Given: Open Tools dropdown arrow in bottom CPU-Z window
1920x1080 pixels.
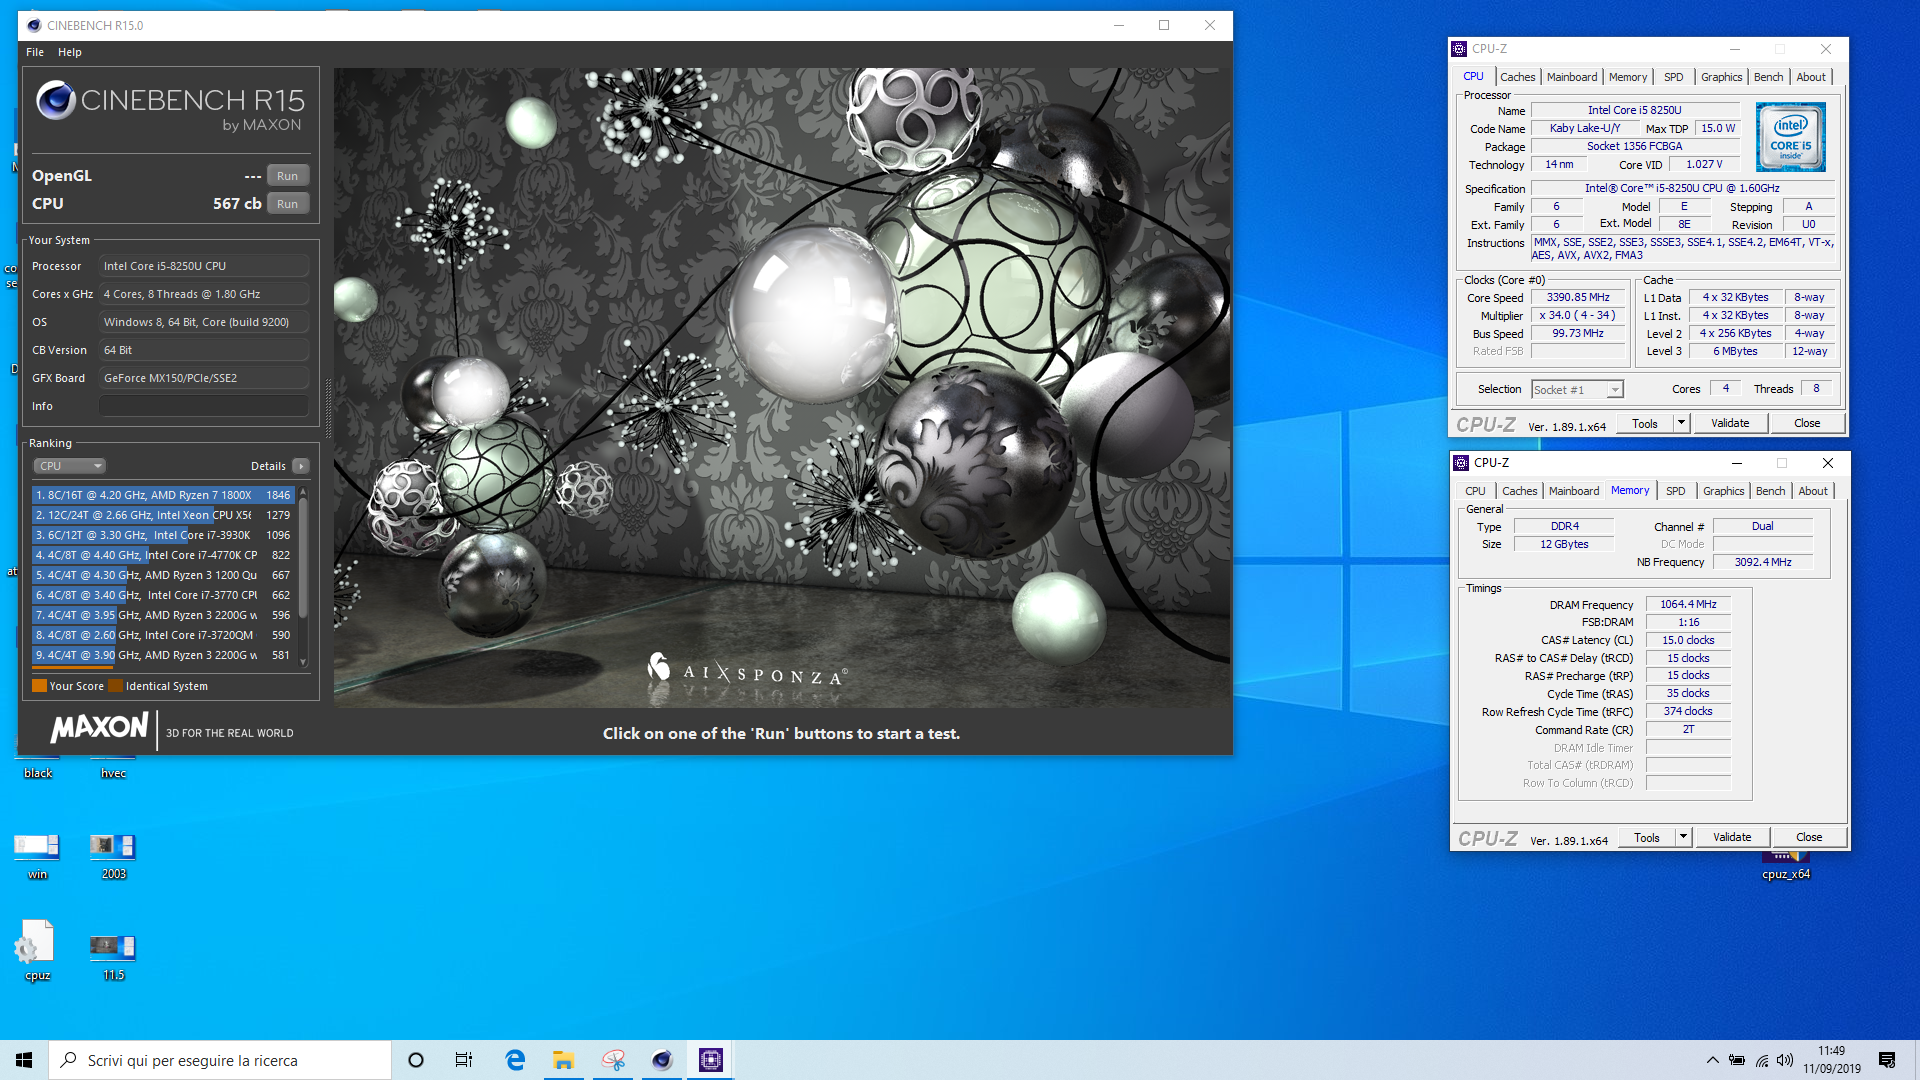Looking at the screenshot, I should tap(1683, 838).
